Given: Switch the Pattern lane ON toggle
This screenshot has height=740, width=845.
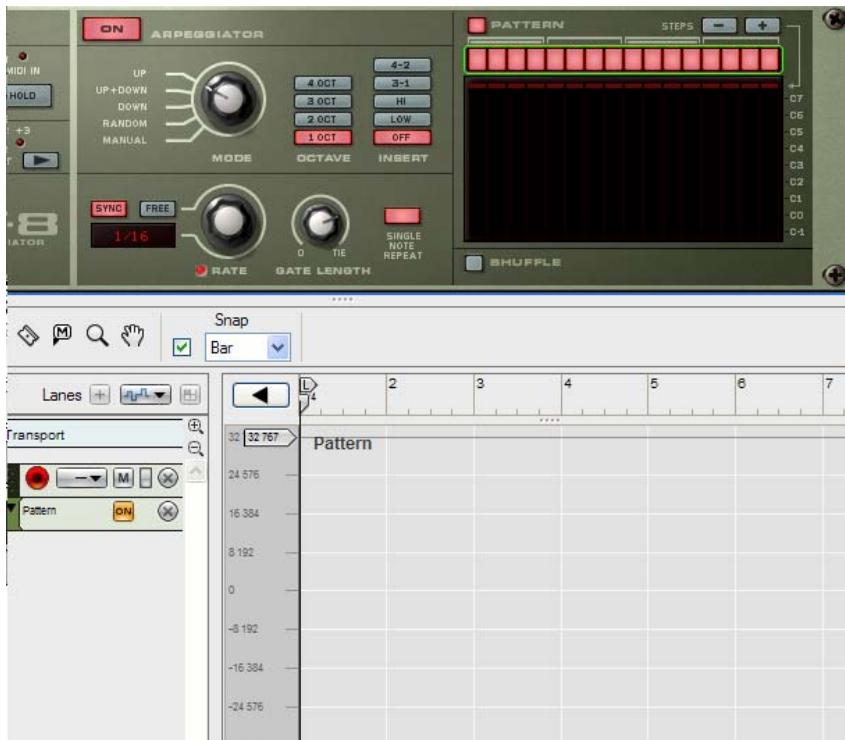Looking at the screenshot, I should click(x=124, y=510).
